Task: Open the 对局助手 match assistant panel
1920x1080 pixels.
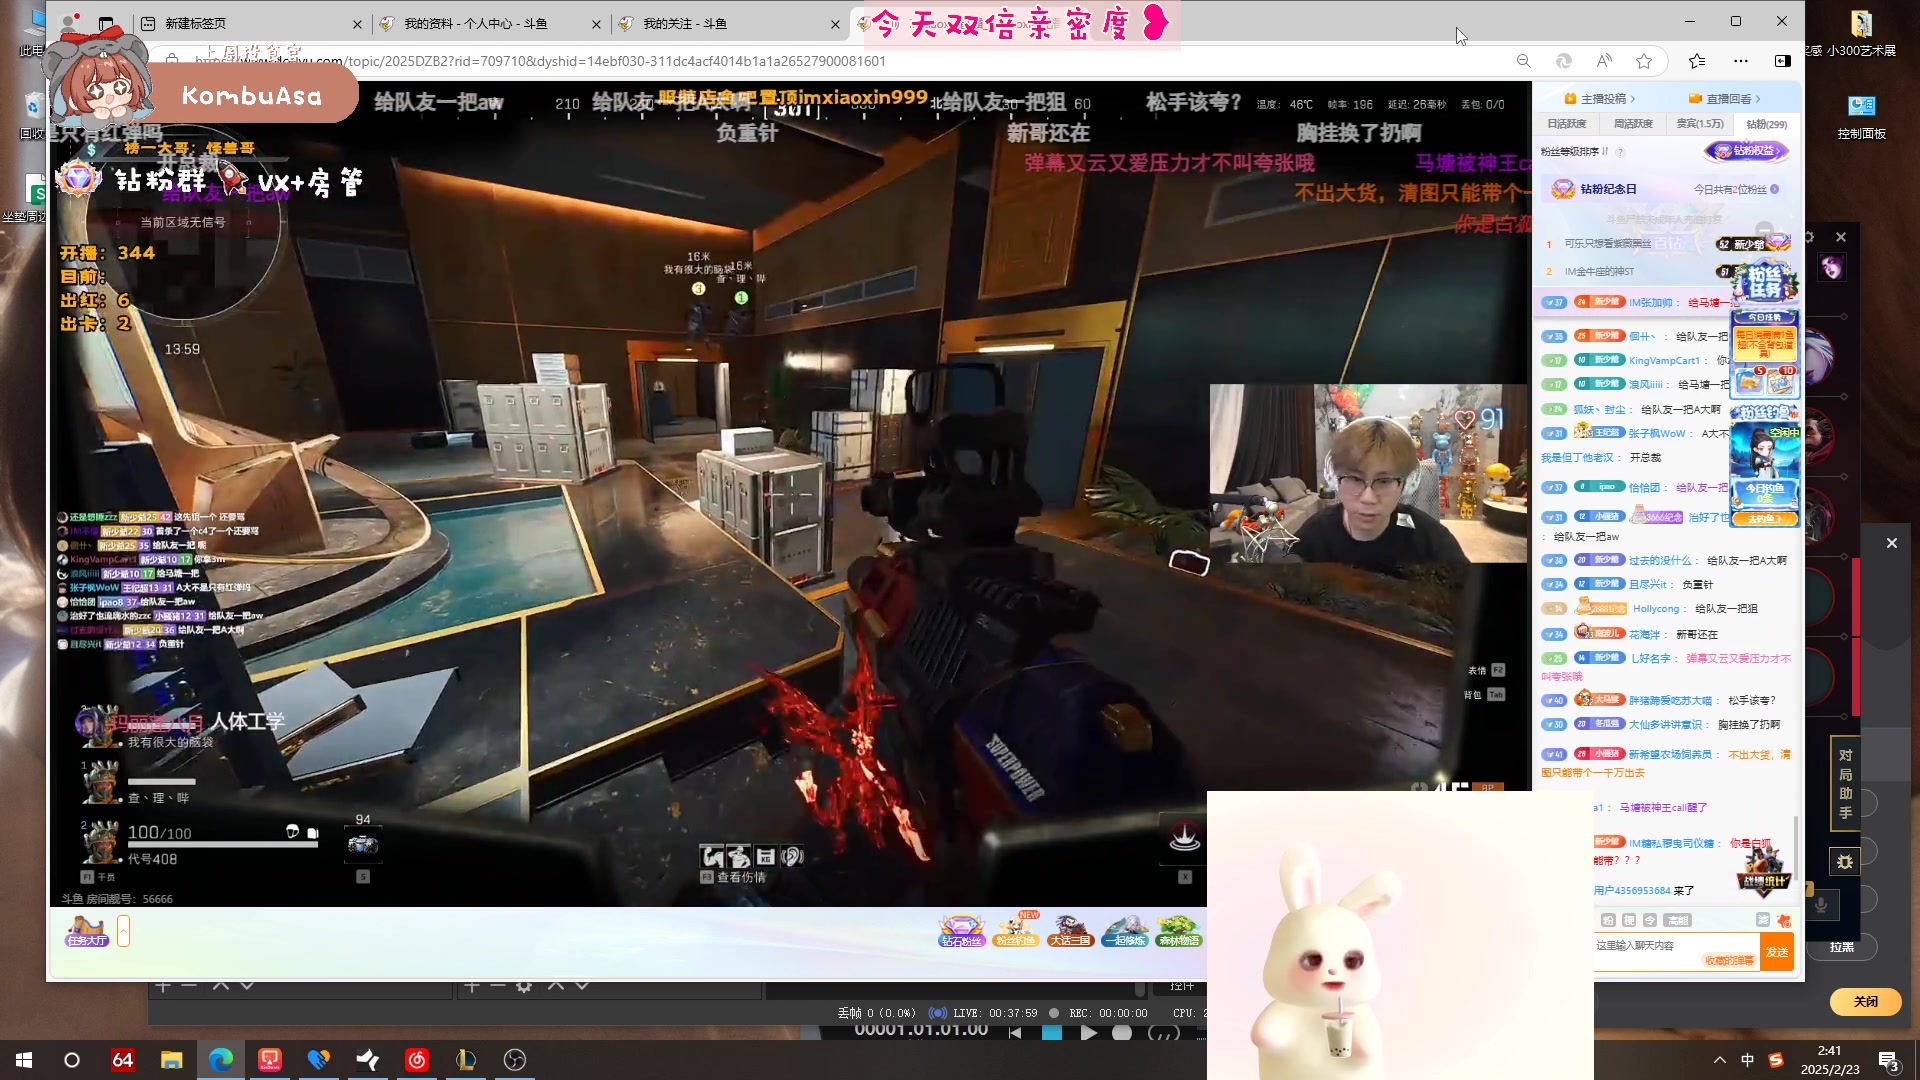Action: [x=1845, y=784]
